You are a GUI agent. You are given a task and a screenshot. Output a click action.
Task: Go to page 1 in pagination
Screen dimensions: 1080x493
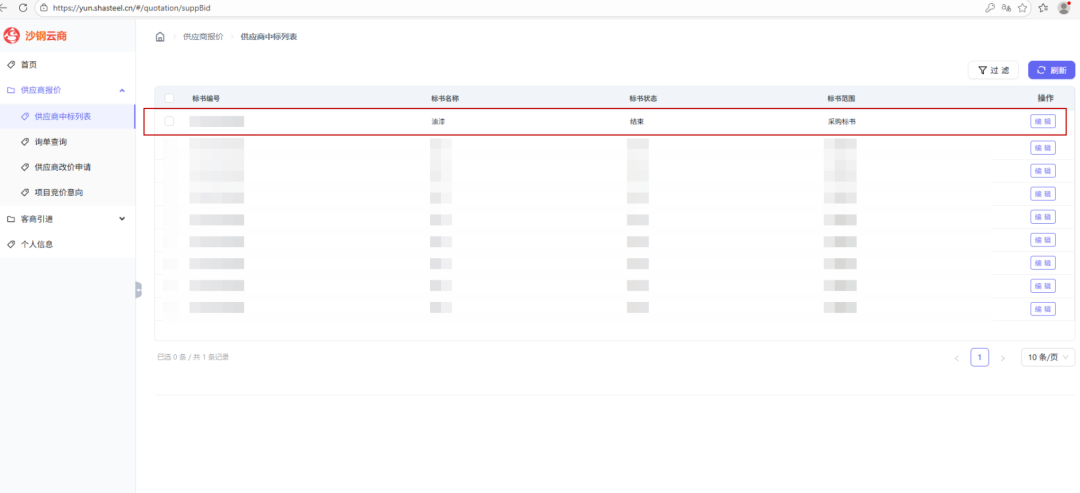point(980,357)
